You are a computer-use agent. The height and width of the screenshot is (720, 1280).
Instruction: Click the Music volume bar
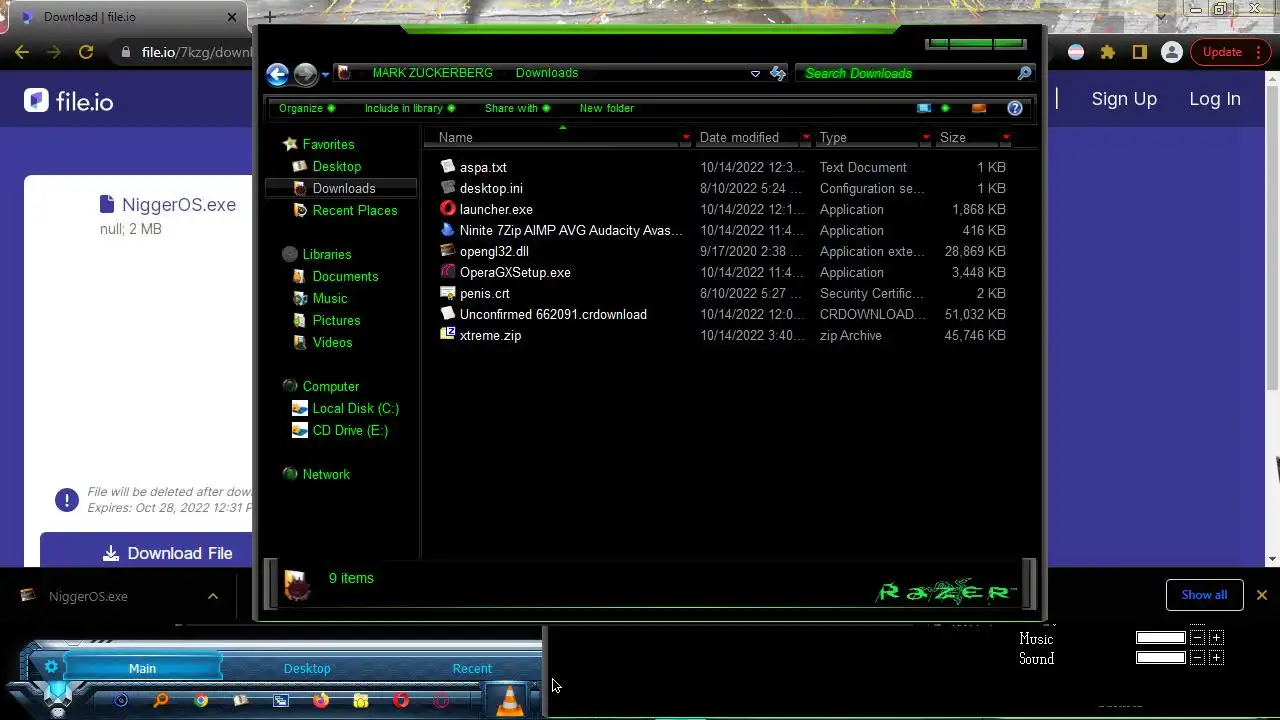pos(1161,638)
